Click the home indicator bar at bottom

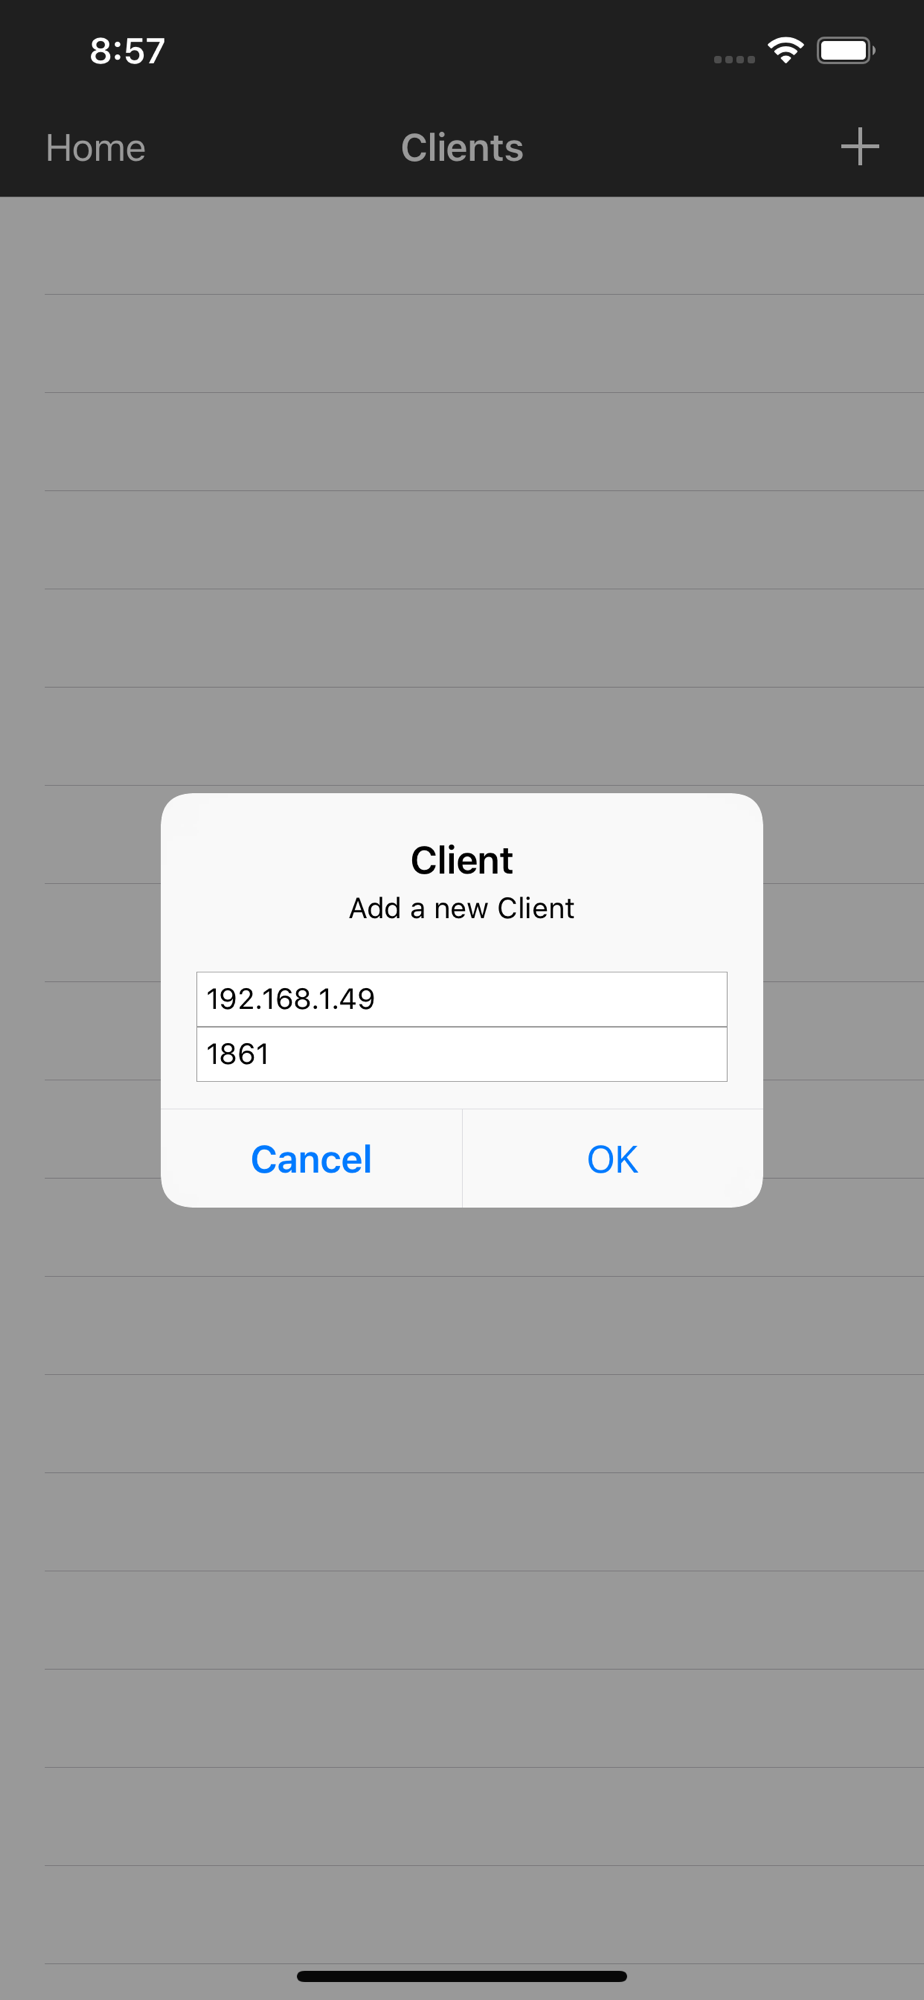click(462, 1976)
